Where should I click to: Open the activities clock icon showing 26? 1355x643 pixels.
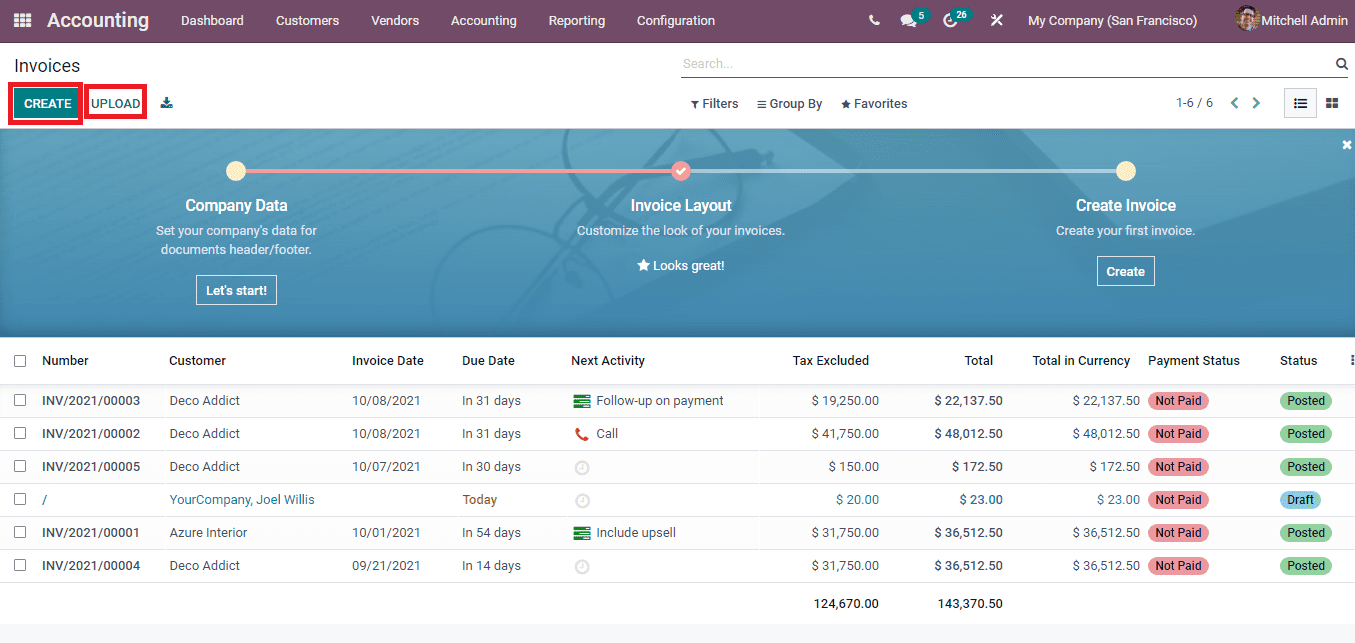(949, 20)
